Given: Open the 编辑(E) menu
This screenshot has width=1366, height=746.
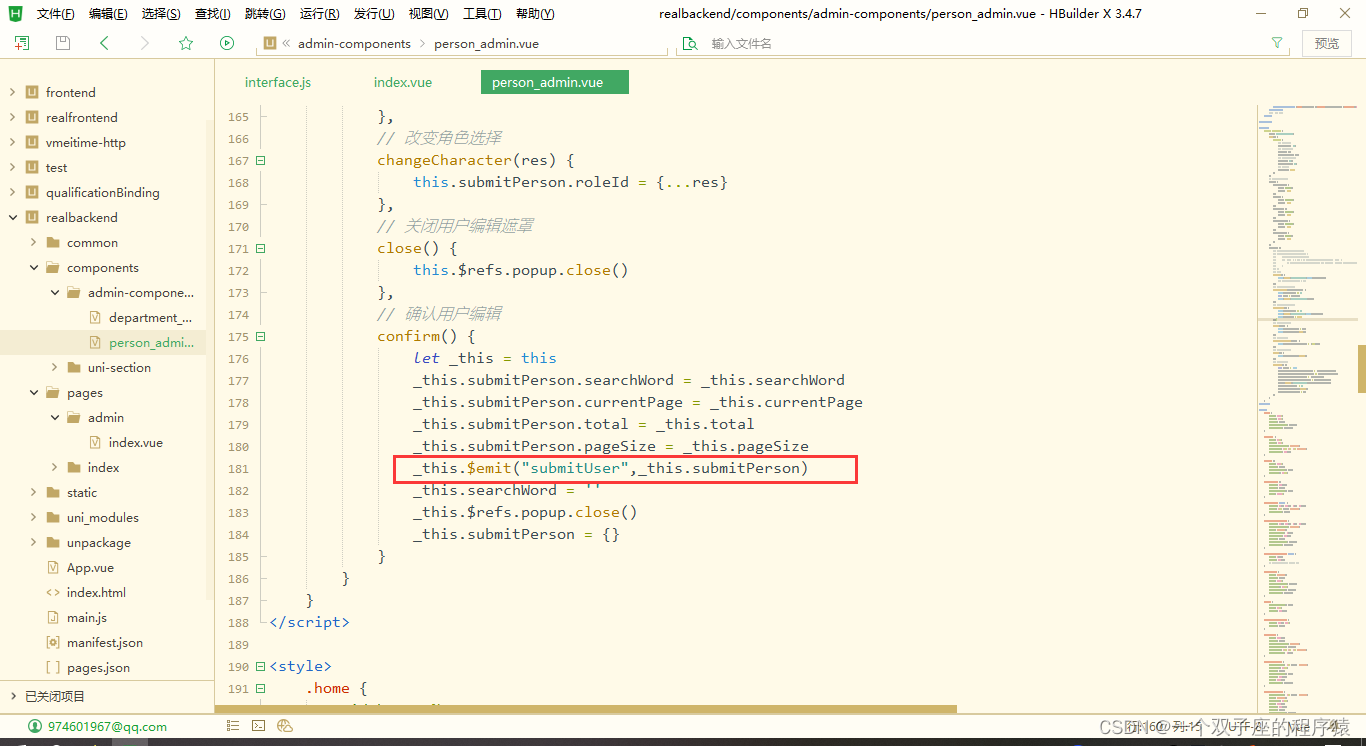Looking at the screenshot, I should [x=108, y=14].
